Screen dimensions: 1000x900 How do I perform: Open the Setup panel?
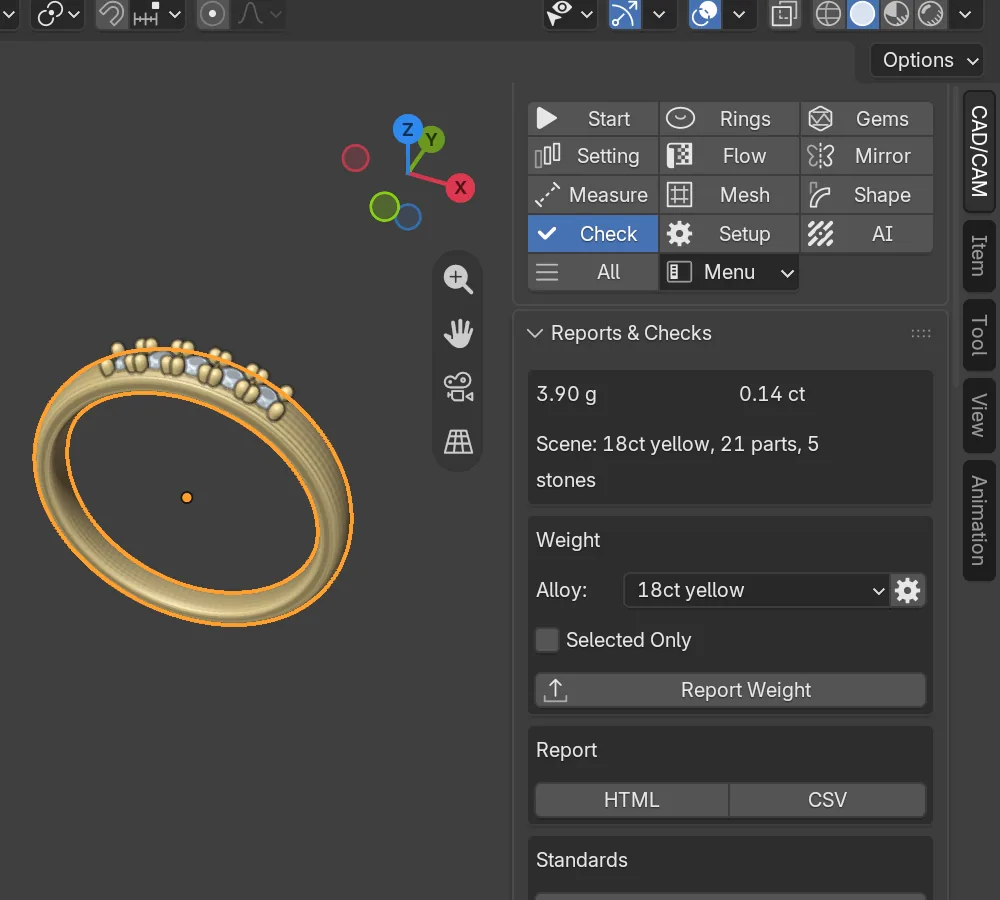[x=729, y=233]
